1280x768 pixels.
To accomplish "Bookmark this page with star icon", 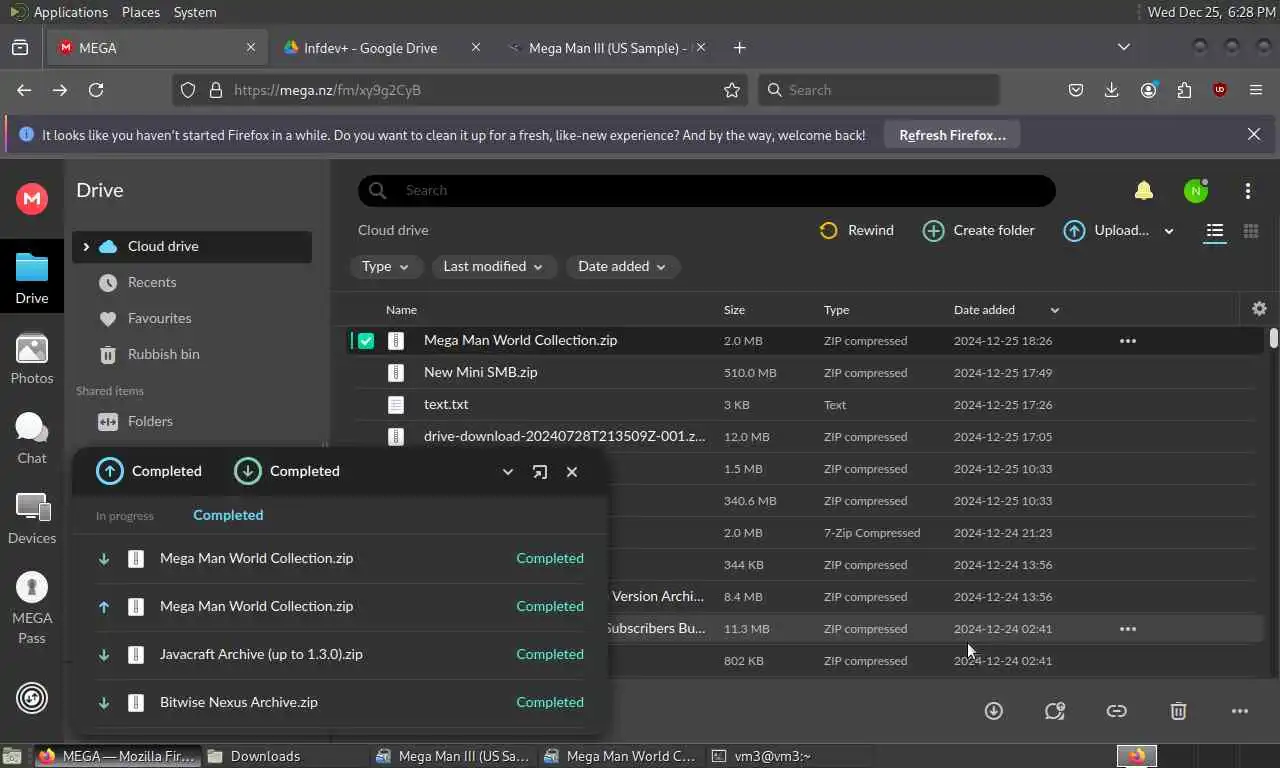I will (x=732, y=90).
